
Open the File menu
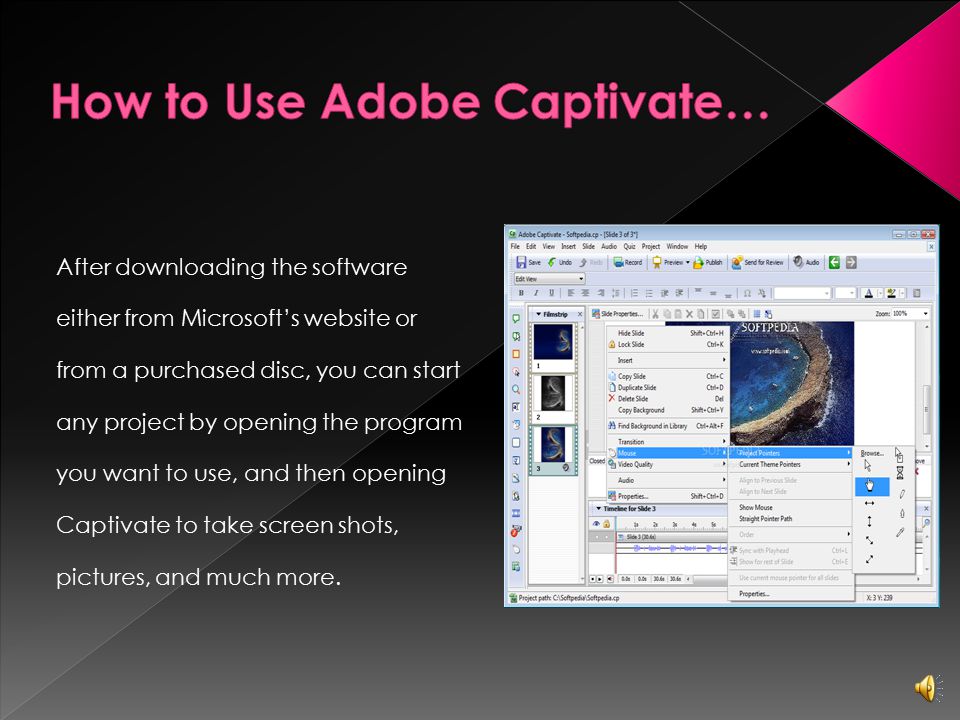[516, 246]
